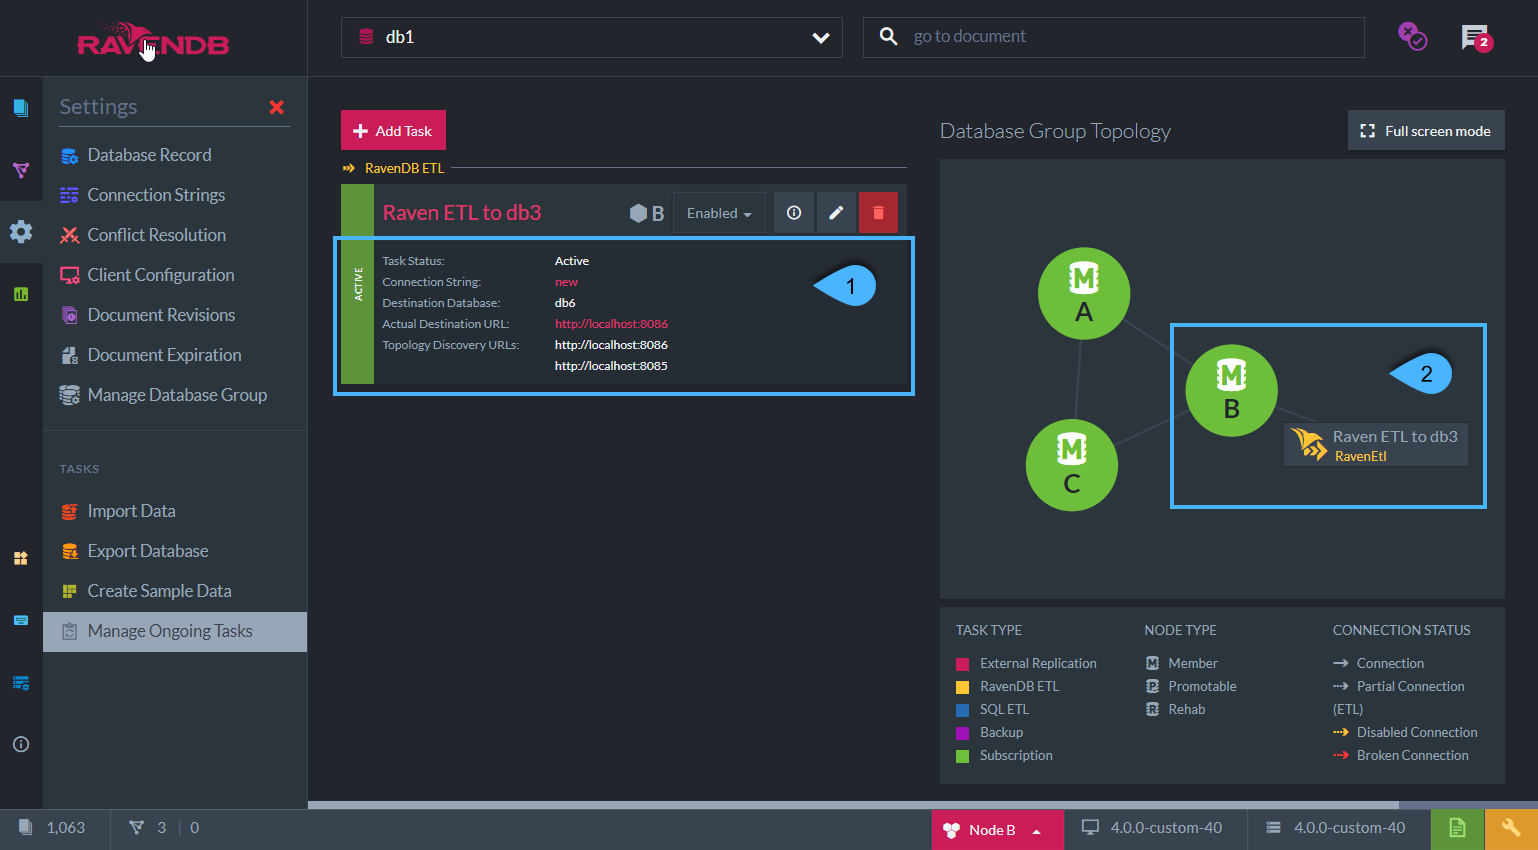
Task: Open the orange wrench tool in footer
Action: click(1511, 828)
